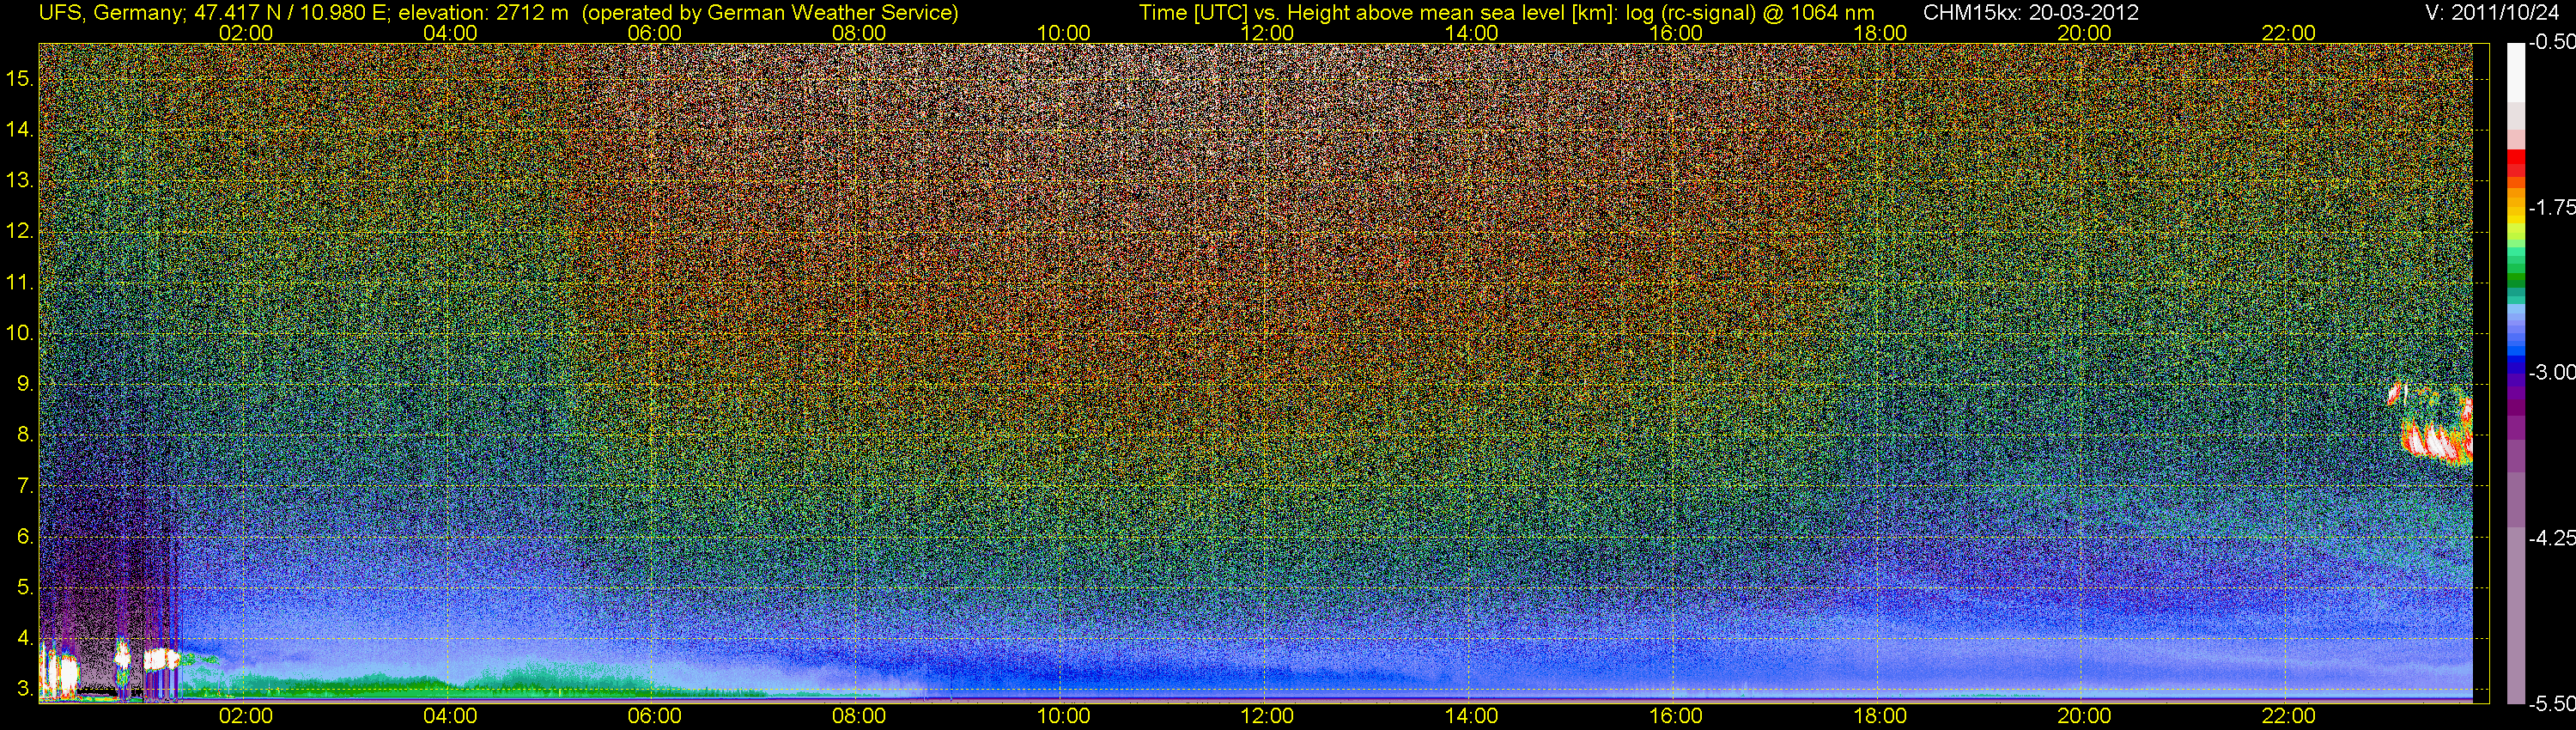Pick the red segment of the color scale
This screenshot has width=2576, height=730.
click(x=2515, y=162)
